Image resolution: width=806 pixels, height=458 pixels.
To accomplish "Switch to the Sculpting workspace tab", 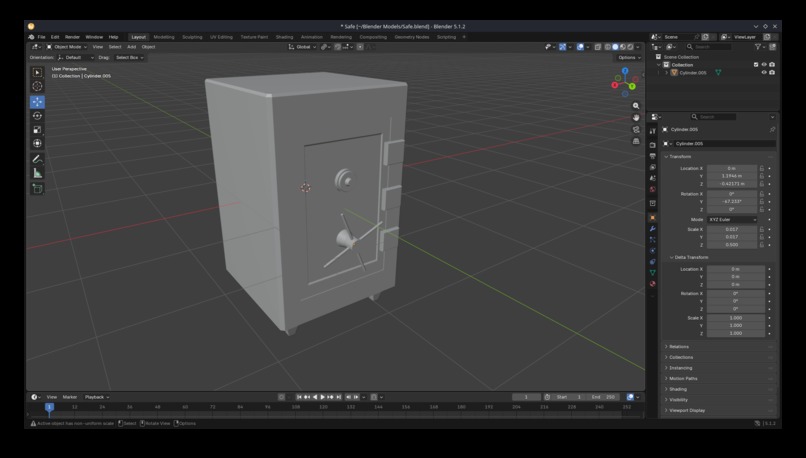I will tap(192, 37).
